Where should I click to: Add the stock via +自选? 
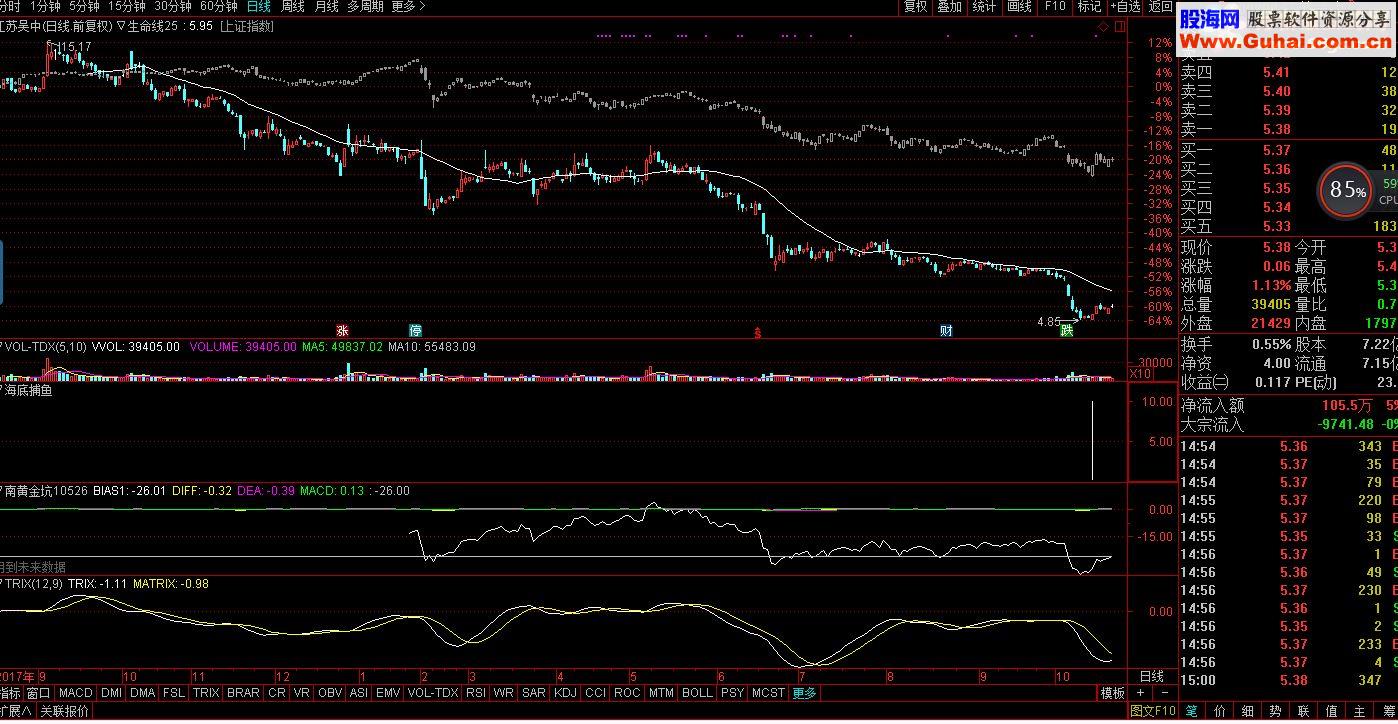1124,6
